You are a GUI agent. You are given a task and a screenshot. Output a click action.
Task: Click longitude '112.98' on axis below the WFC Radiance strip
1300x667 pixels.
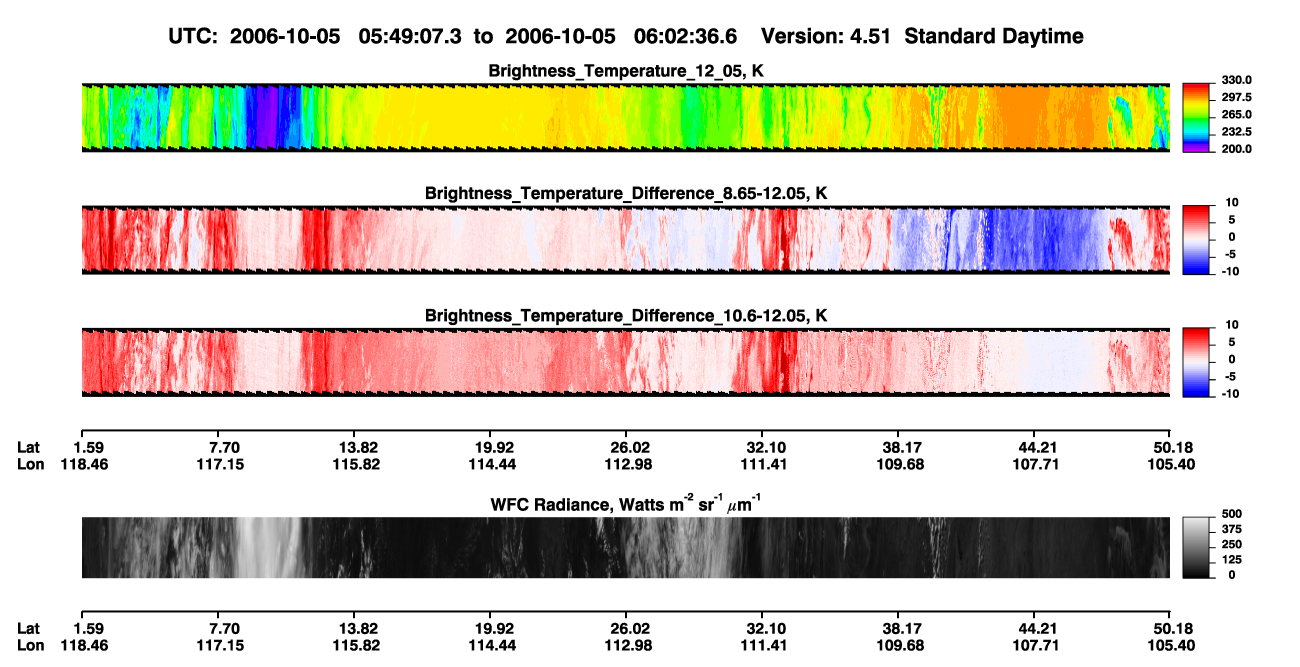630,645
